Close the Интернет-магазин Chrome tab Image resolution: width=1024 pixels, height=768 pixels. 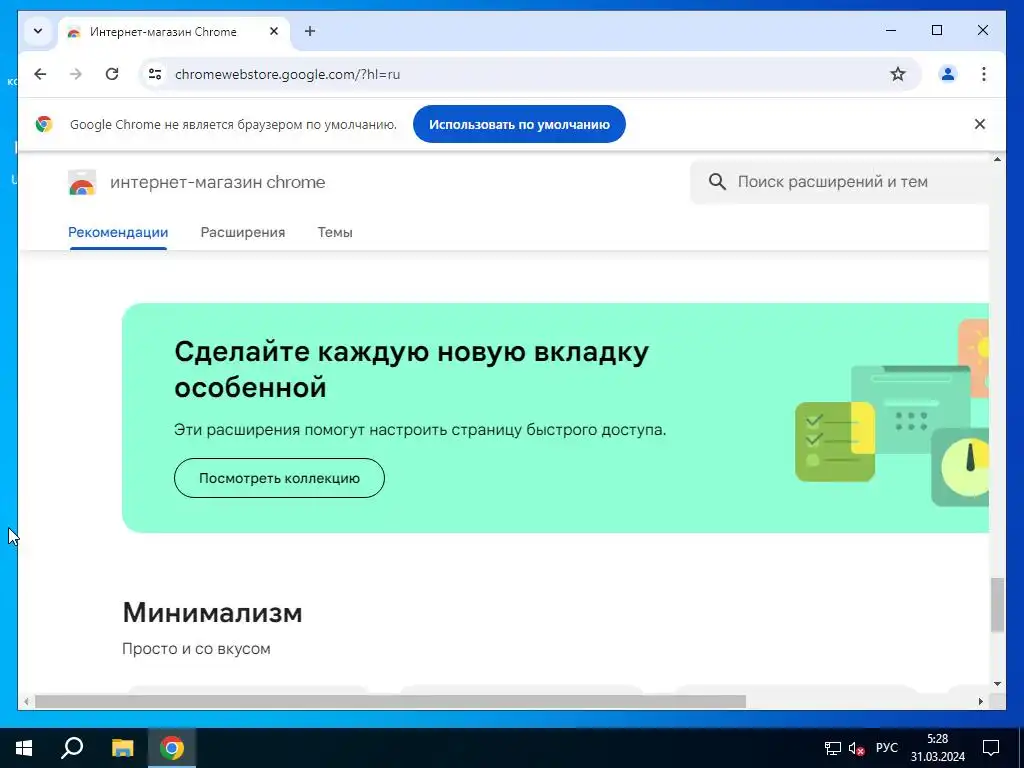tap(274, 31)
